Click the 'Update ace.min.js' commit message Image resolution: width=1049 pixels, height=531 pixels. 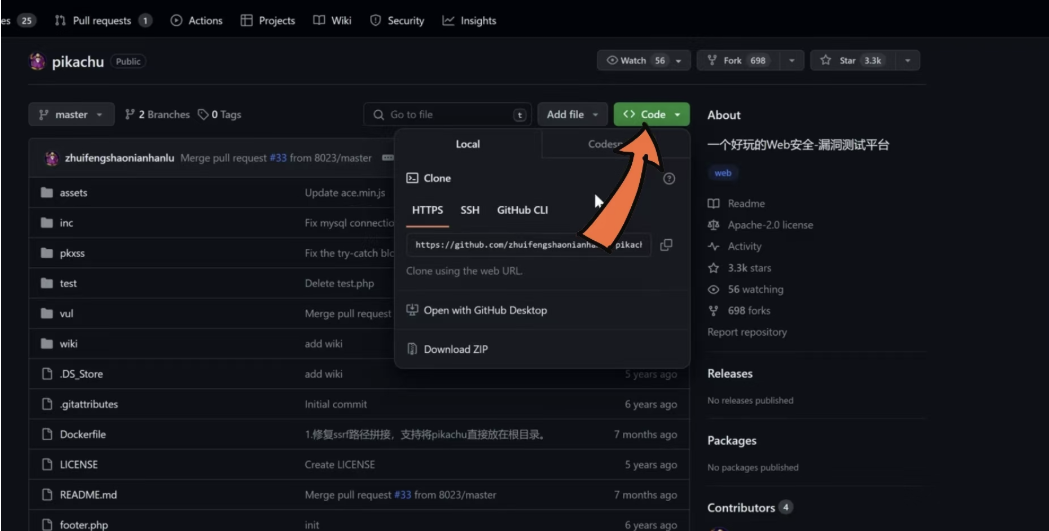[x=345, y=193]
